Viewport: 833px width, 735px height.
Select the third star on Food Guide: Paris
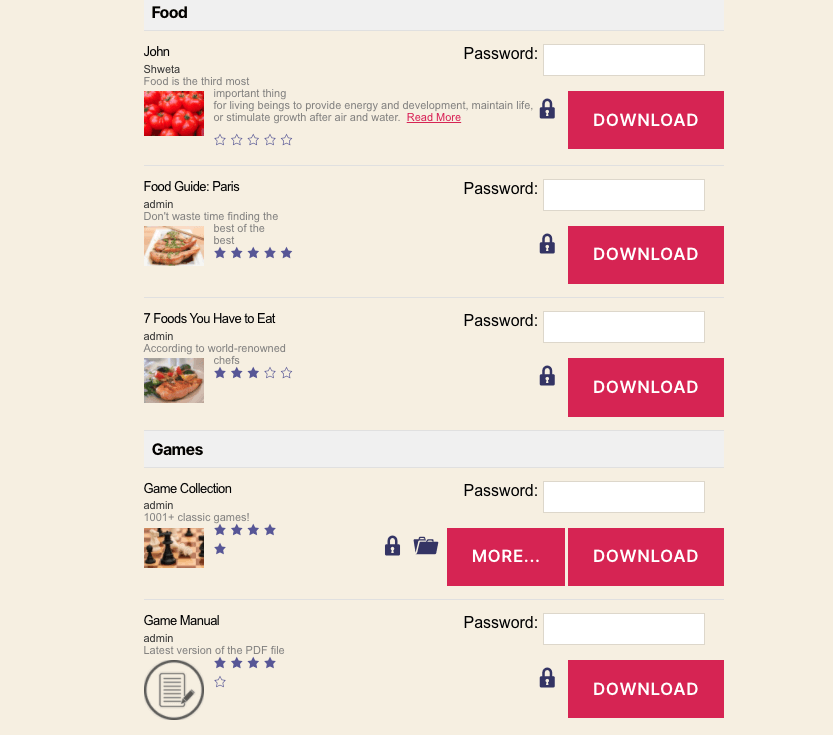(253, 253)
